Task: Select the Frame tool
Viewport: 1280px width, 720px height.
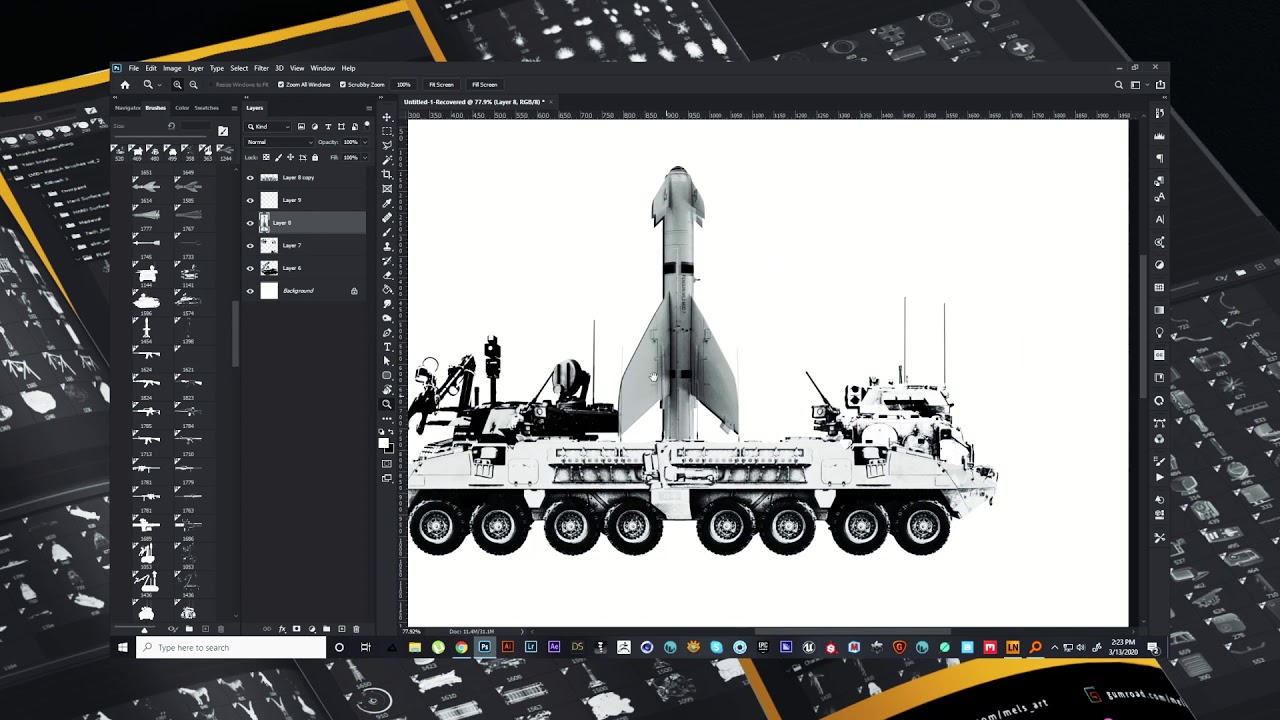Action: tap(387, 188)
